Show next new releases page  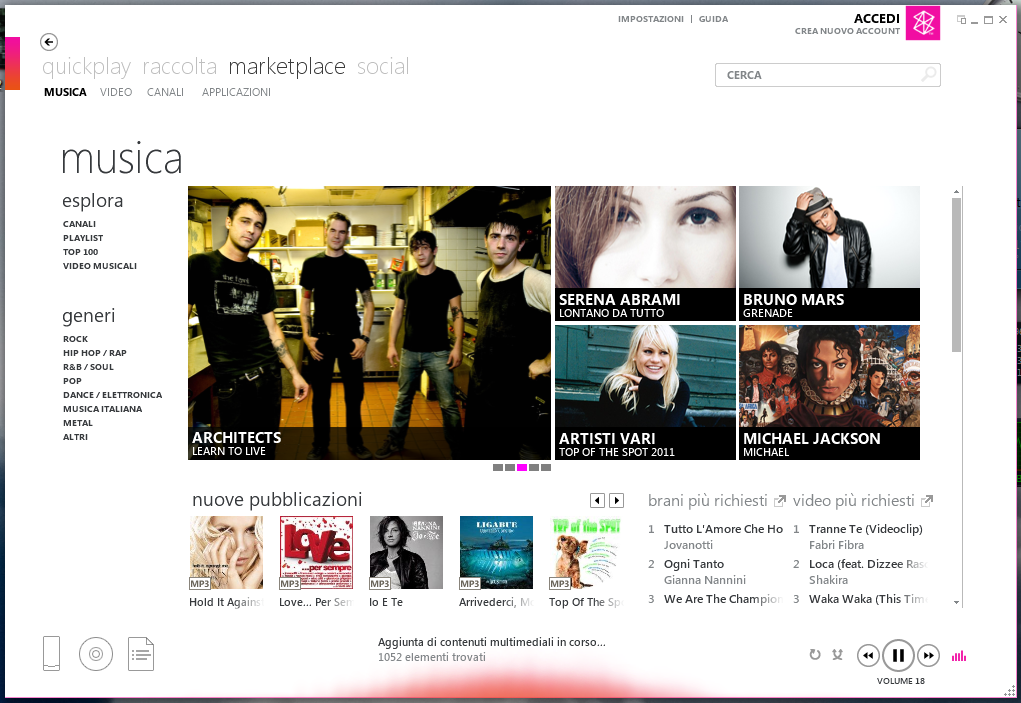coord(617,500)
